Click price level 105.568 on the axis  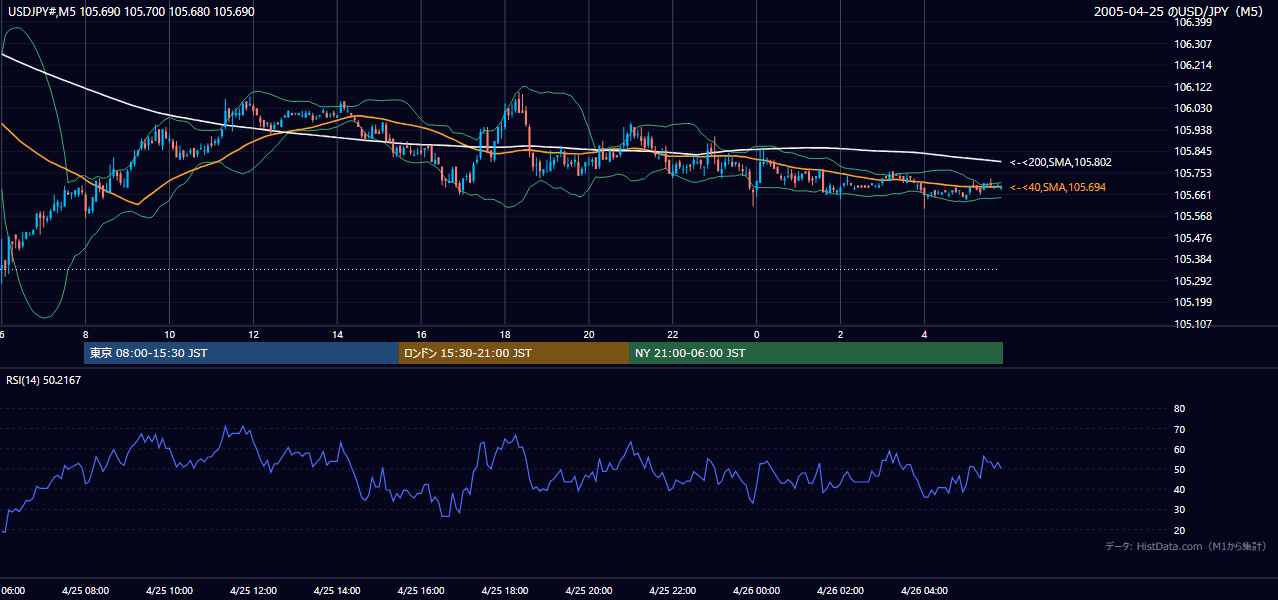[x=1194, y=216]
